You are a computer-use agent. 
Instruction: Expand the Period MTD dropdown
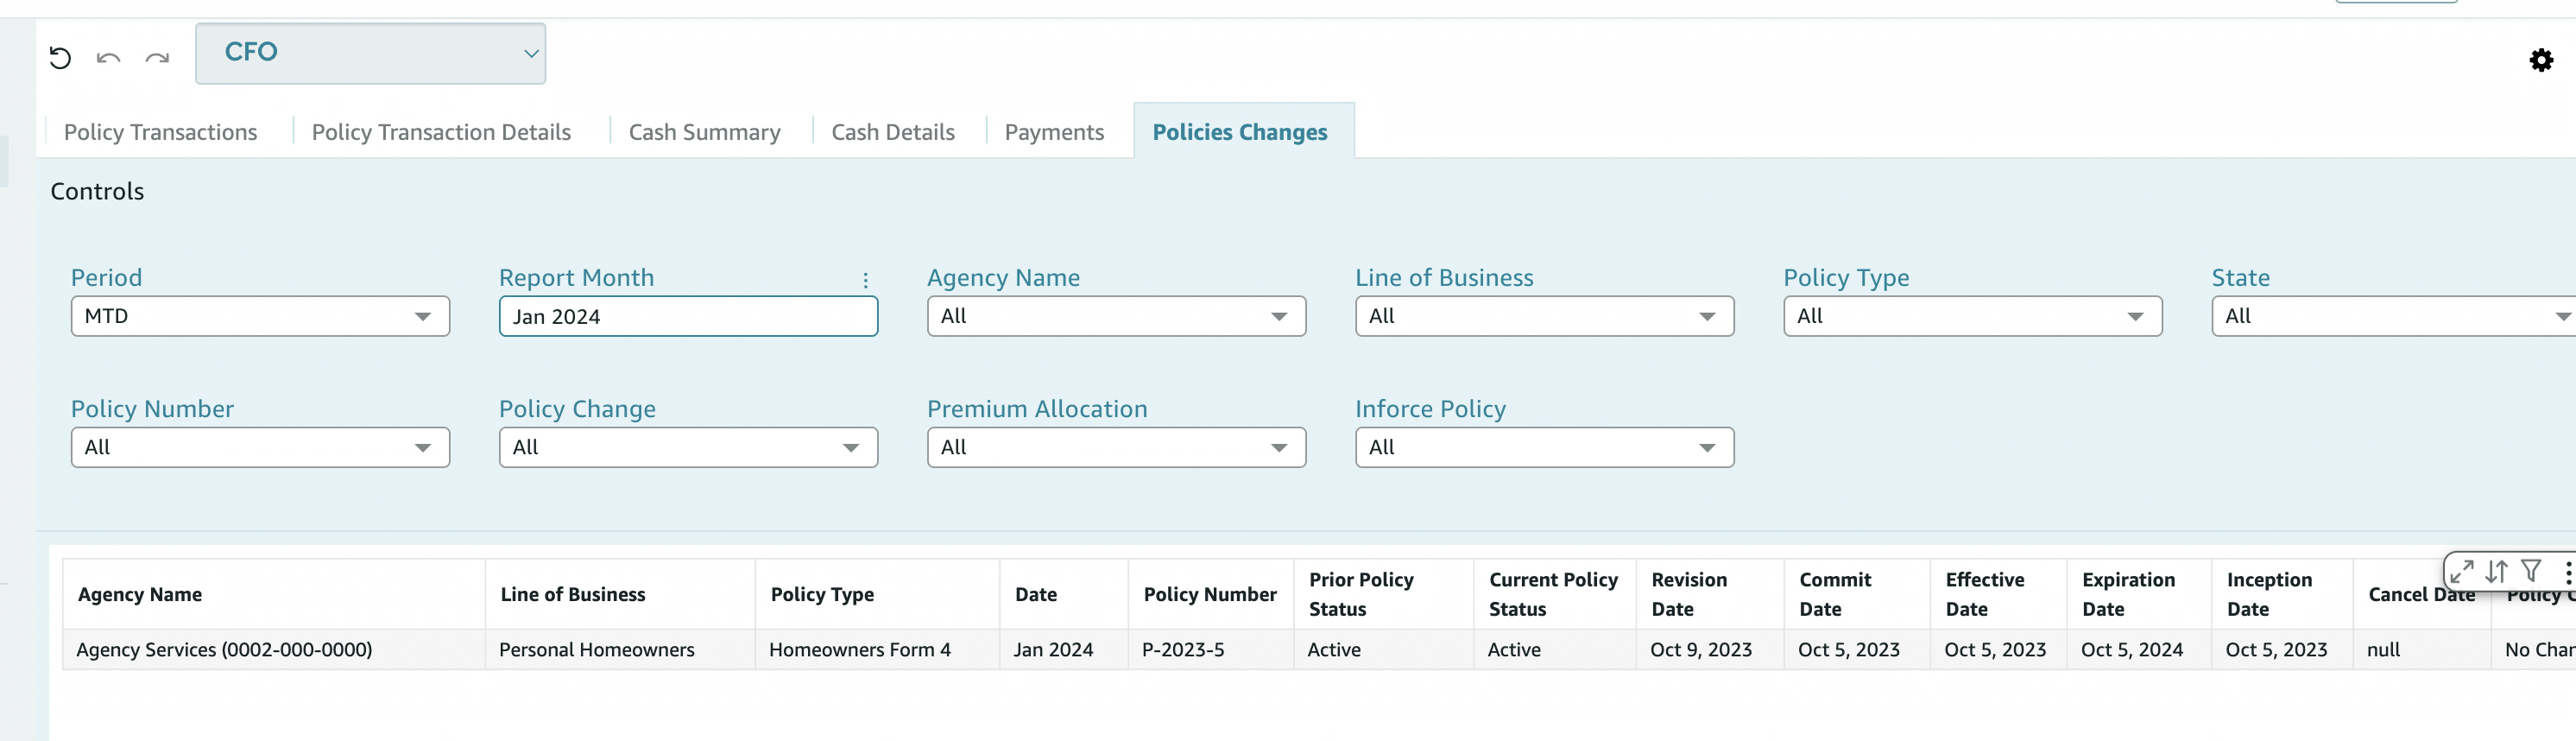pos(260,316)
